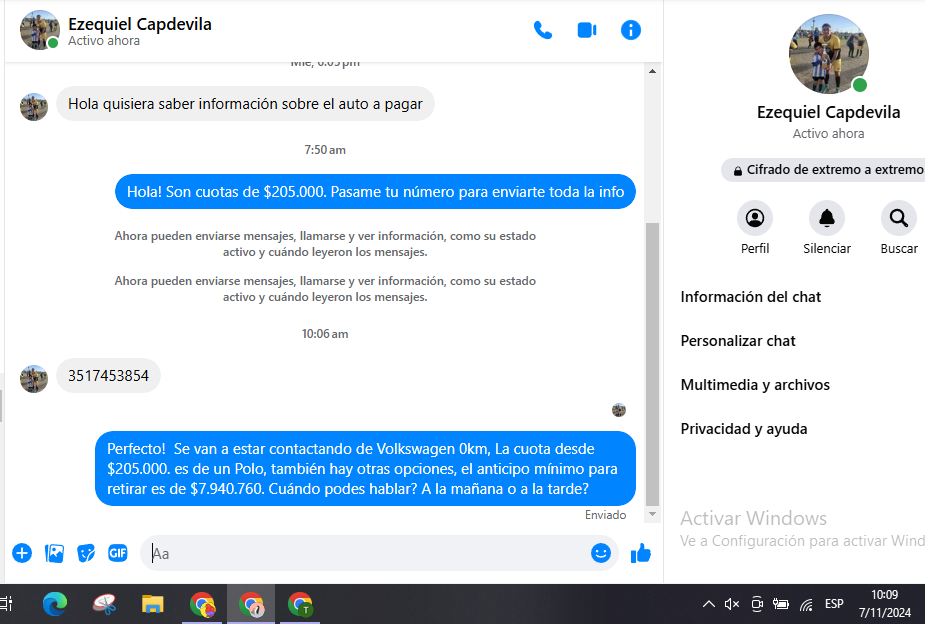Choose a sticker from the sticker icon

point(86,553)
